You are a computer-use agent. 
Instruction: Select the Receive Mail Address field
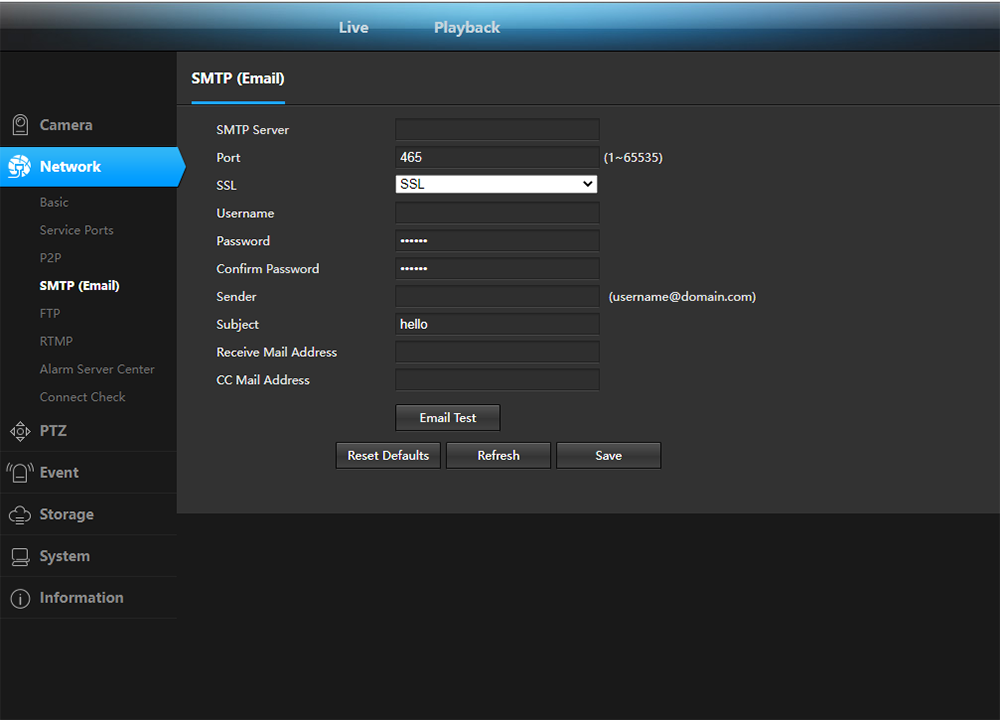497,352
